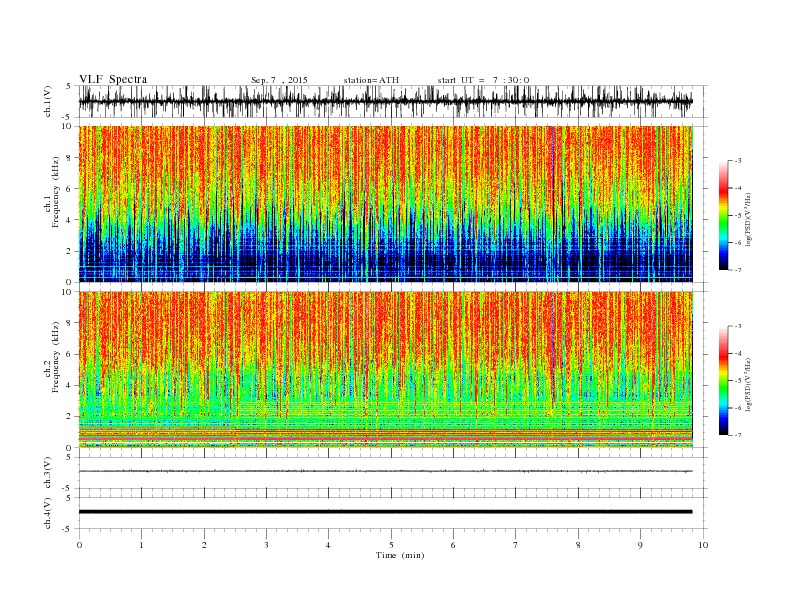Click the ch.1 voltage waveform trace
The image size is (792, 612).
[386, 101]
